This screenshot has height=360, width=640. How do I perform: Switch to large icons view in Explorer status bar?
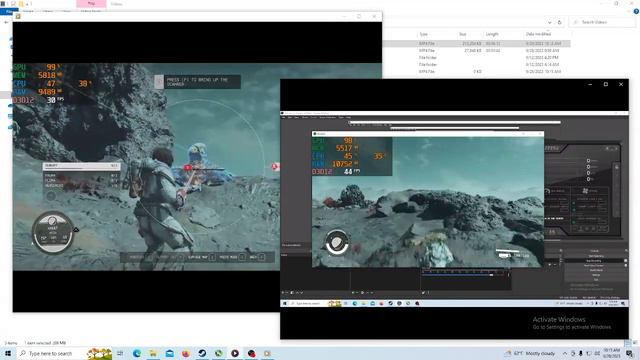(635, 343)
